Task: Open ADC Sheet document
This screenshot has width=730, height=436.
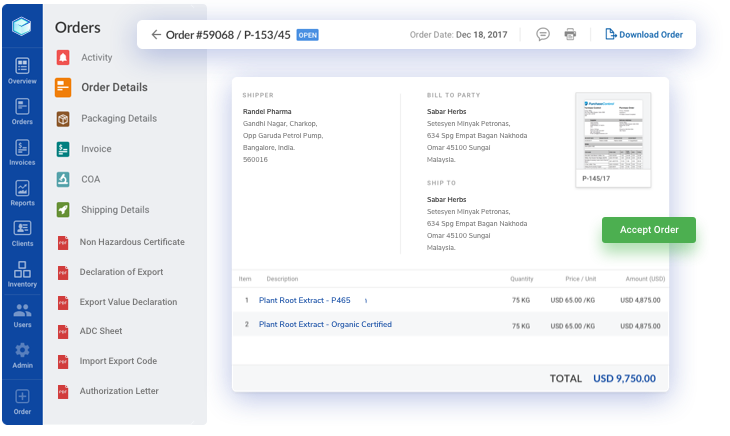Action: pos(101,331)
